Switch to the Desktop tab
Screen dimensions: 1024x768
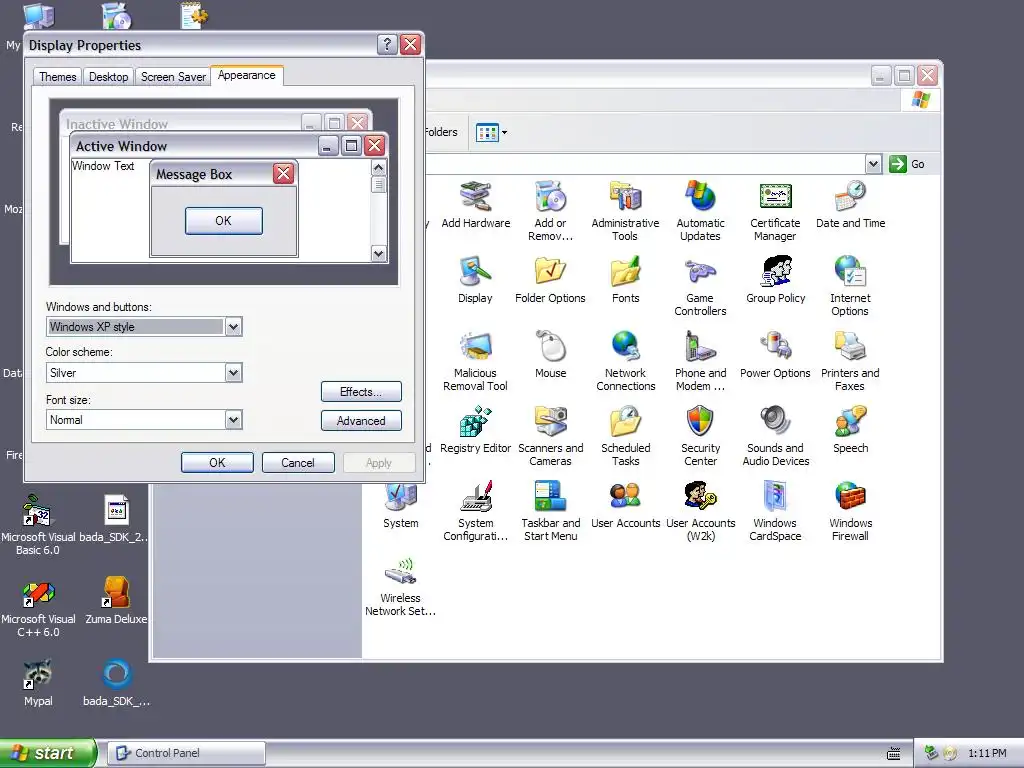(108, 77)
